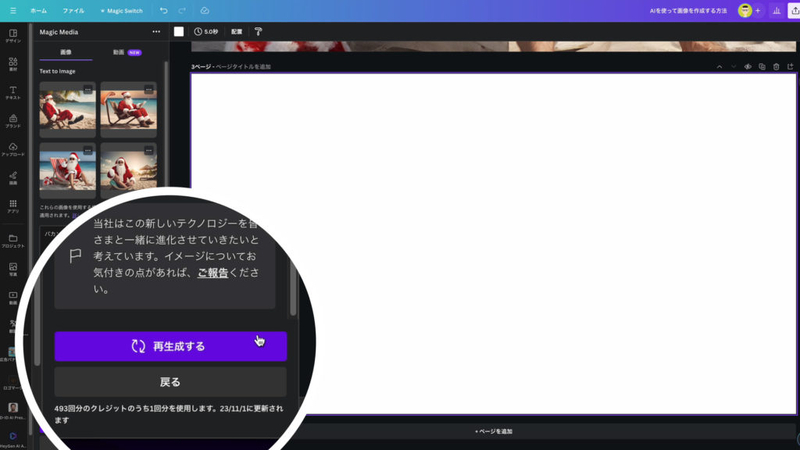This screenshot has height=450, width=800.
Task: Open 写真 photos sidebar panel
Action: point(13,270)
